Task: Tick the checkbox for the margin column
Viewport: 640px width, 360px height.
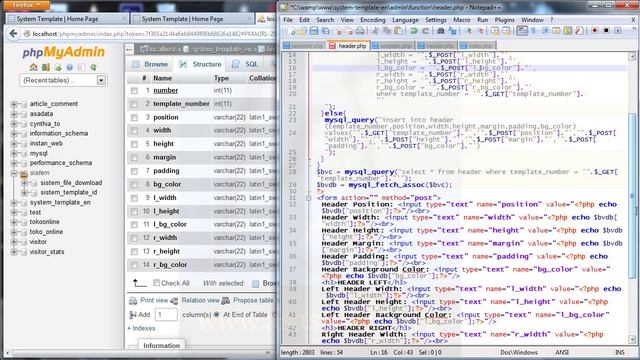Action: 134,158
